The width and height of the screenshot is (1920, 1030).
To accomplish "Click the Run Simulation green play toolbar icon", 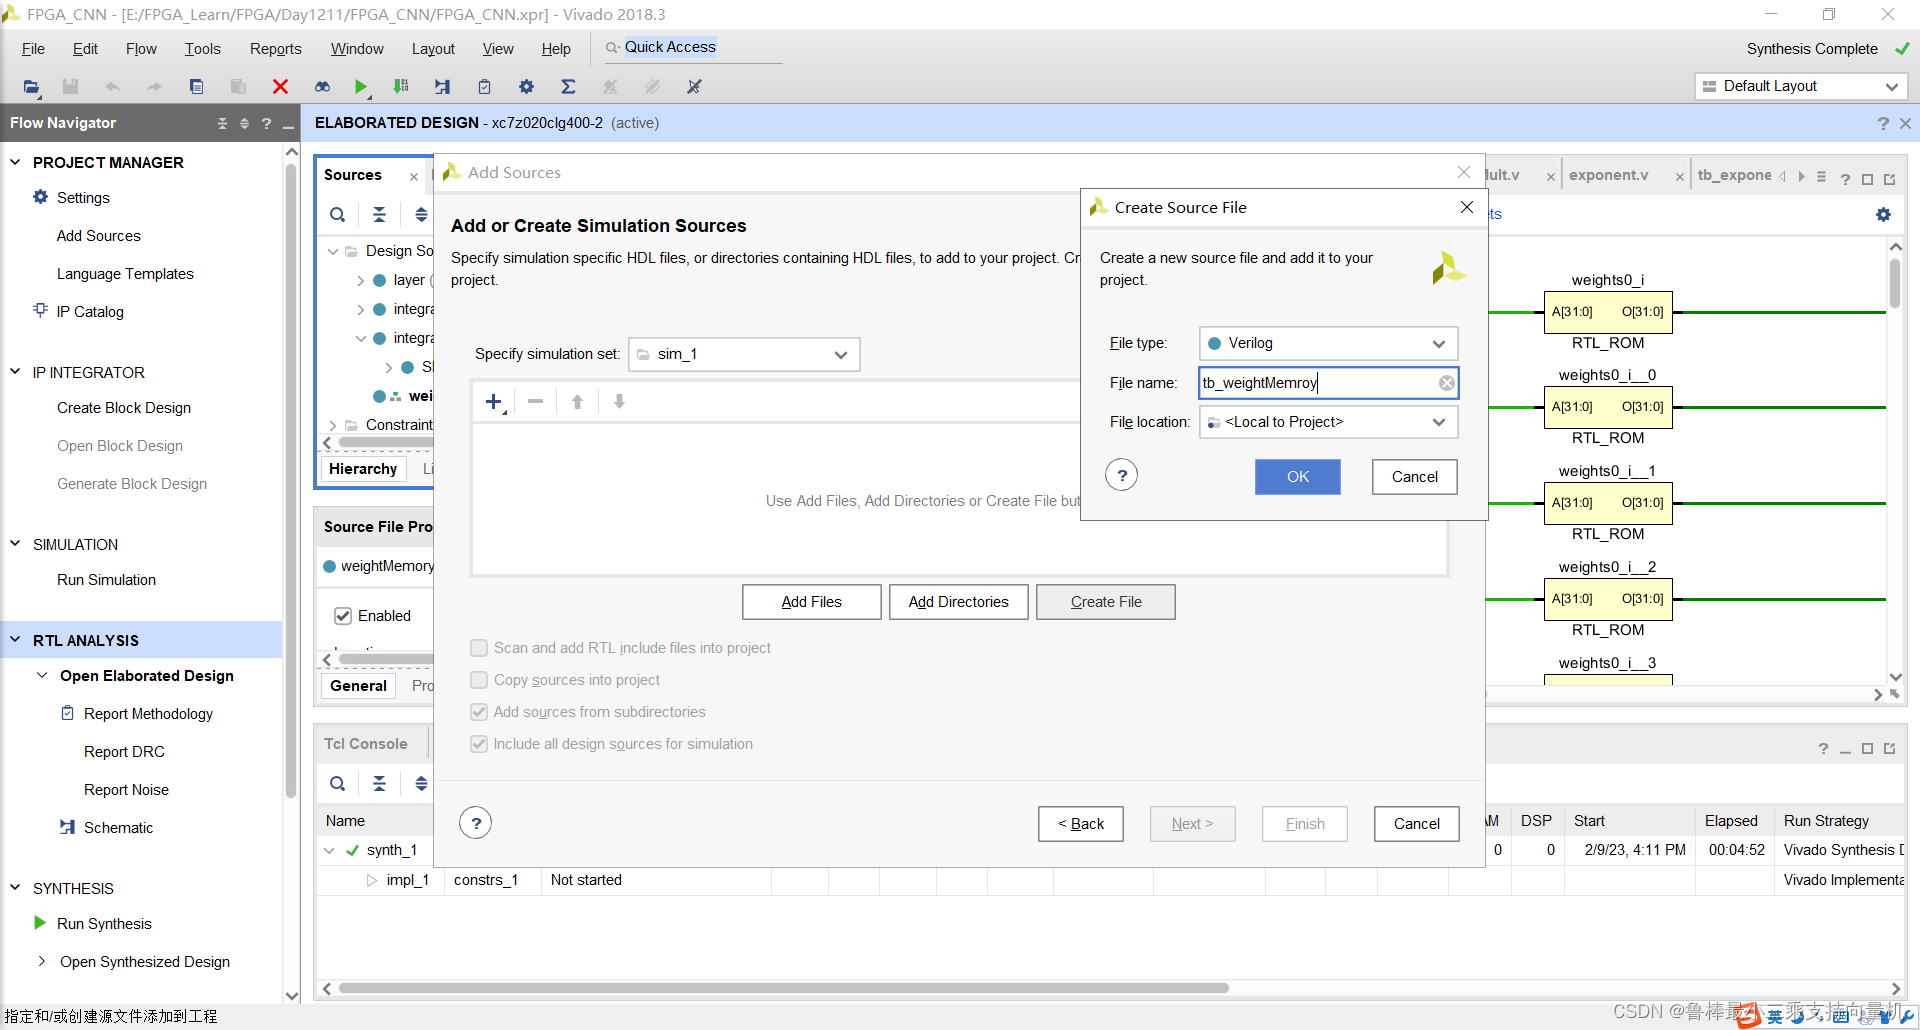I will [361, 87].
